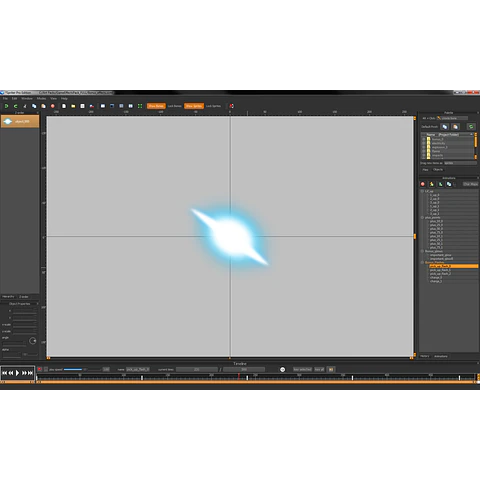Click the Play button in timeline
480x480 pixels.
pyautogui.click(x=17, y=373)
